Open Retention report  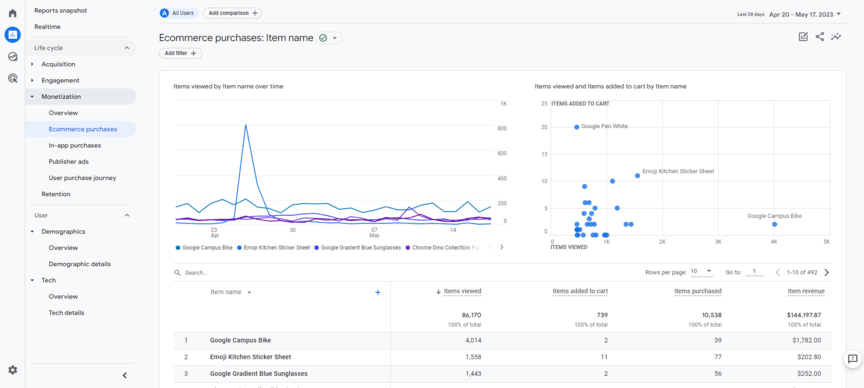coord(56,194)
